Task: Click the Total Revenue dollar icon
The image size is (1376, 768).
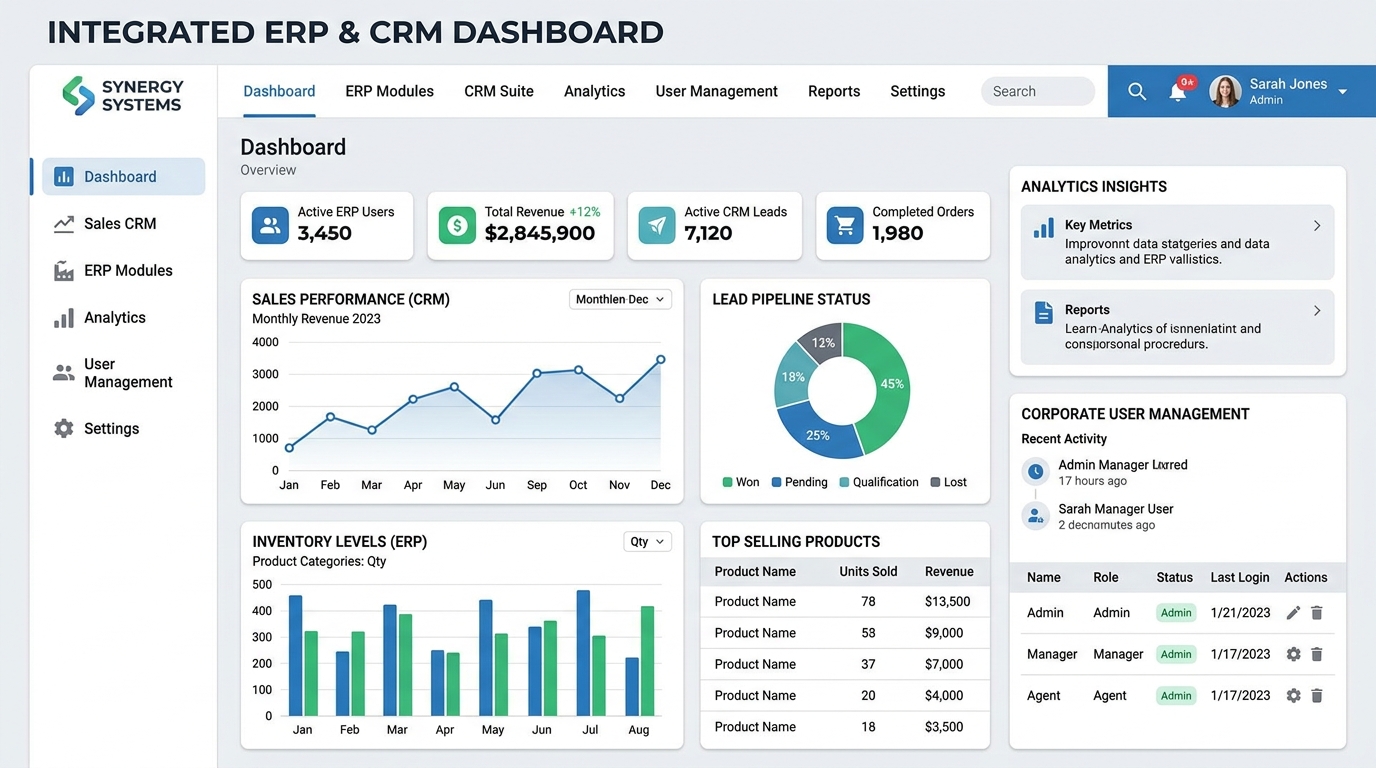Action: click(x=457, y=225)
